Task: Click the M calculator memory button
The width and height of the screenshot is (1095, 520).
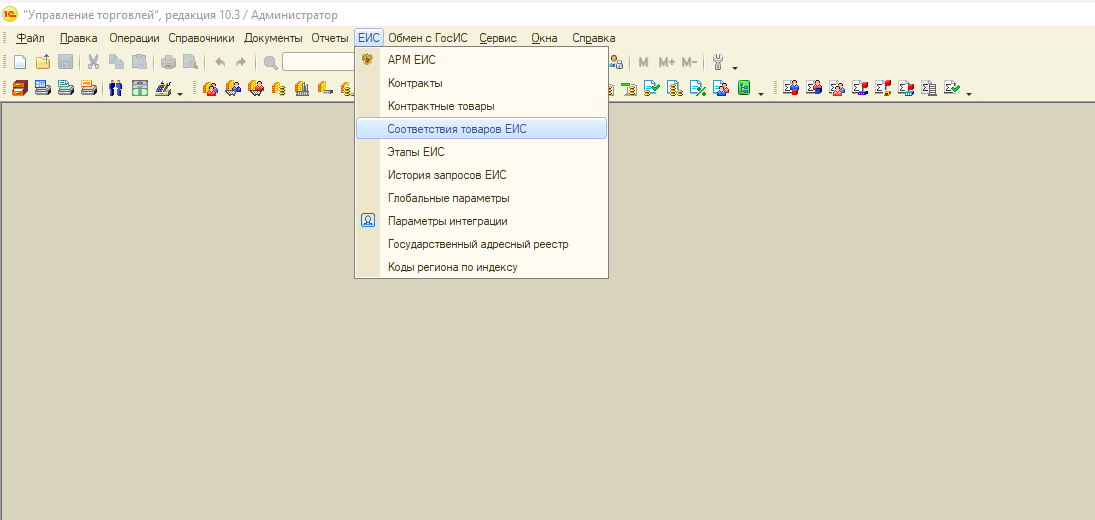Action: [643, 62]
